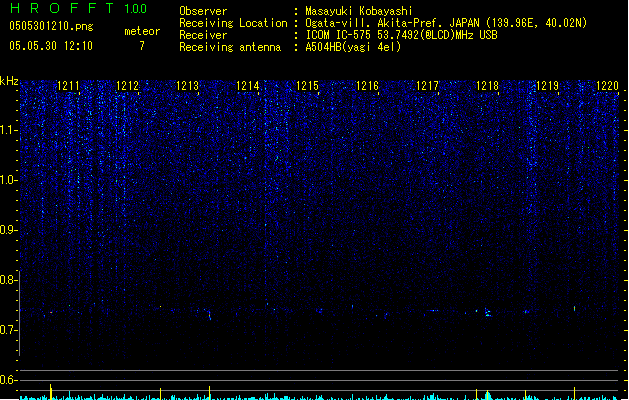Click the HROFFT 1.0.0 title text
Viewport: 629px width, 400px height.
pyautogui.click(x=79, y=8)
